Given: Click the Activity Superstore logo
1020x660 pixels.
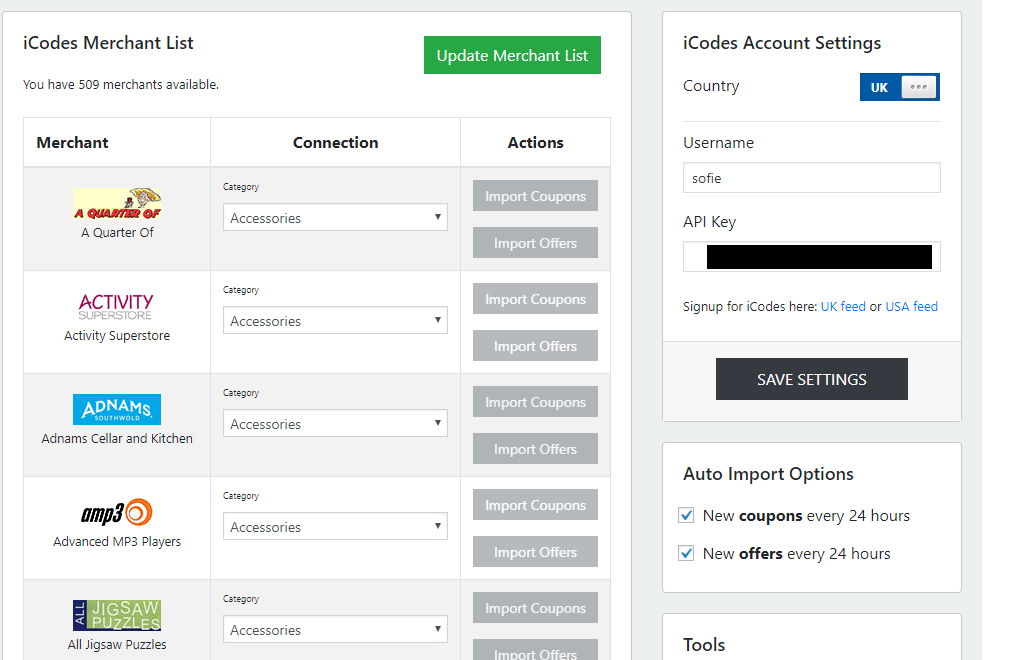Looking at the screenshot, I should pyautogui.click(x=116, y=306).
